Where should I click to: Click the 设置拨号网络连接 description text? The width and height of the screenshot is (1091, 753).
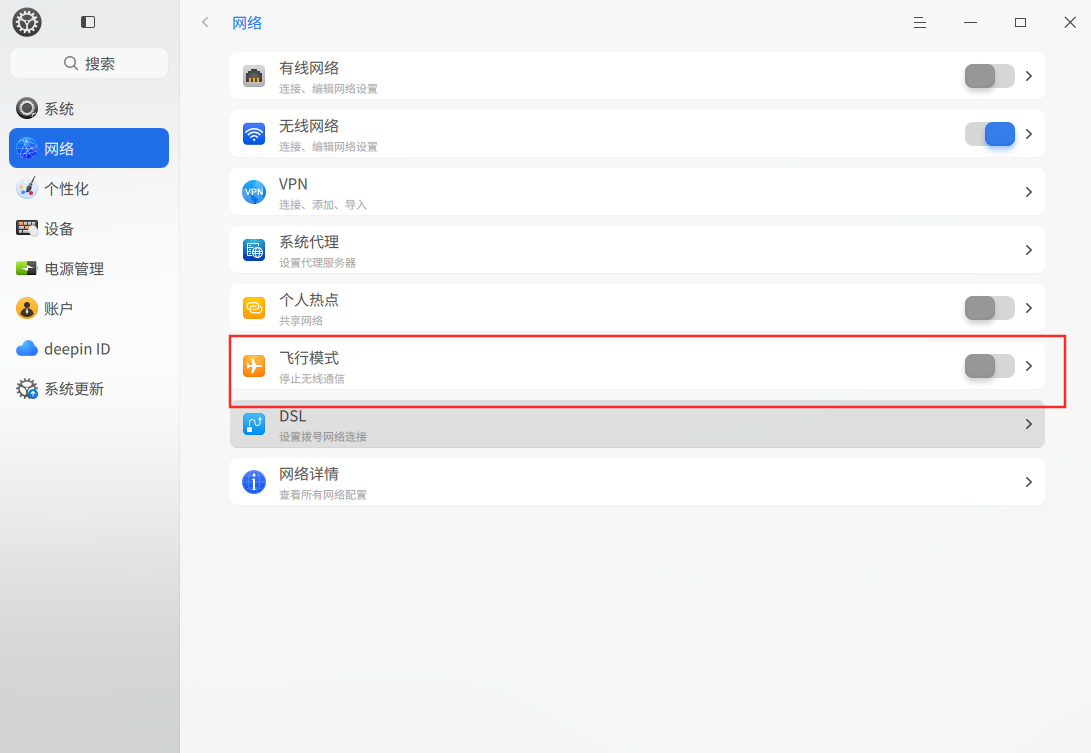323,437
